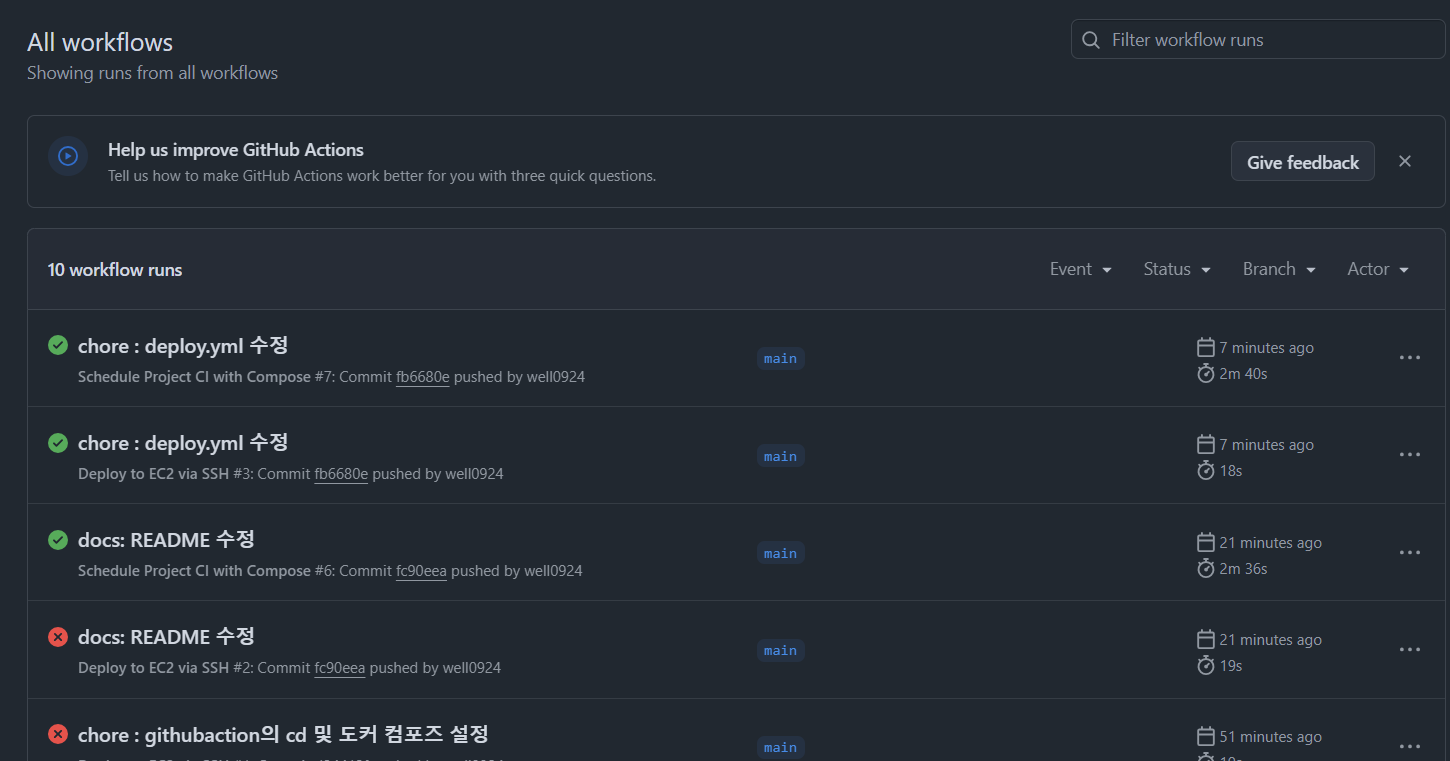The width and height of the screenshot is (1450, 761).
Task: Open three-dot menu for CI run #7
Action: click(1410, 358)
